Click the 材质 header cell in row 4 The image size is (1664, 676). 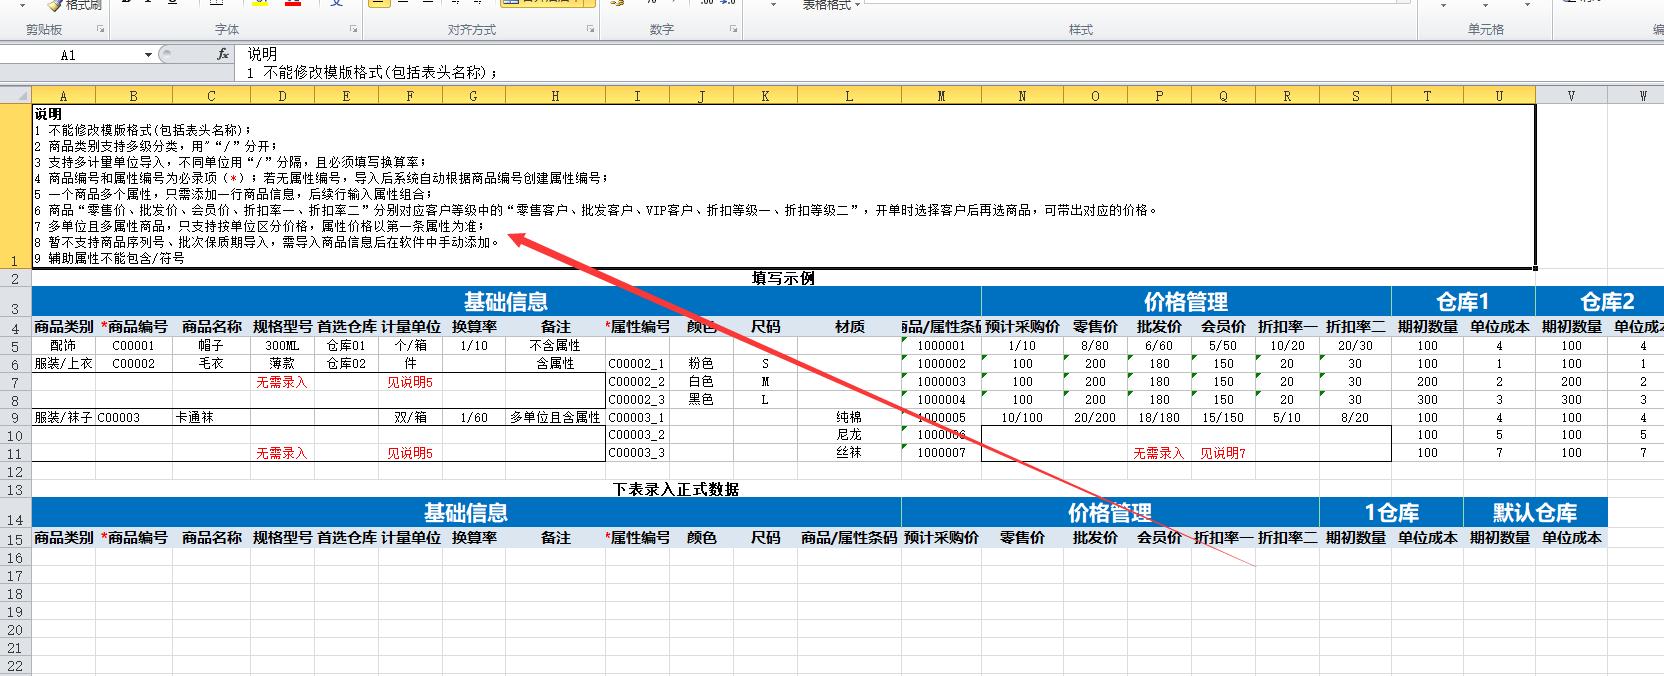(849, 327)
